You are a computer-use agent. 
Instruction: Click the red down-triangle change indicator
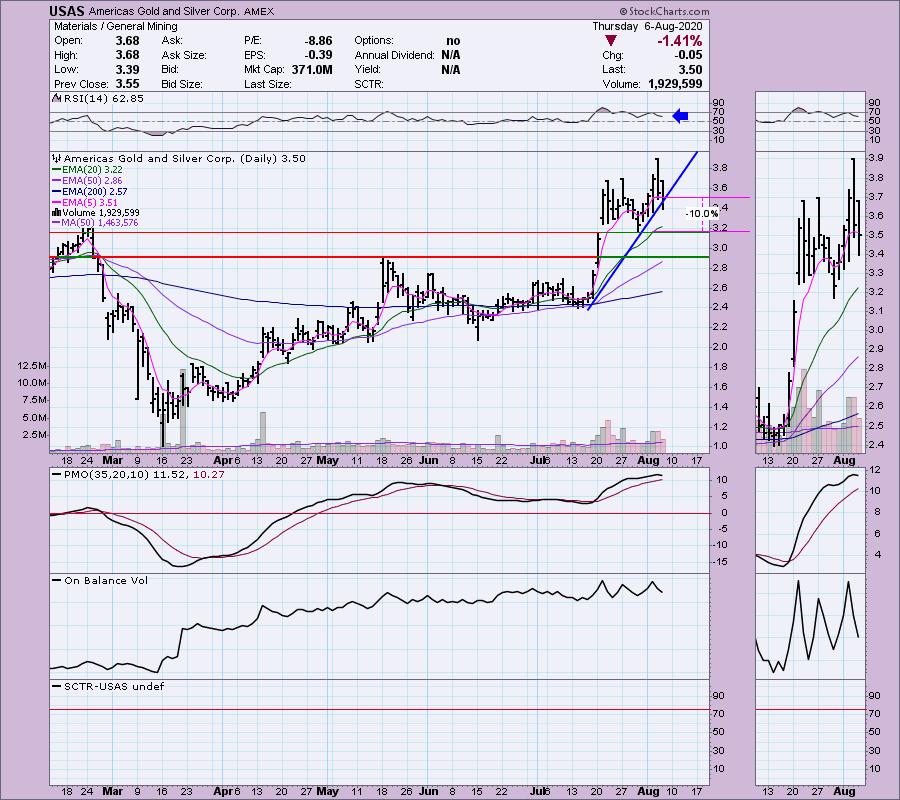pos(611,41)
